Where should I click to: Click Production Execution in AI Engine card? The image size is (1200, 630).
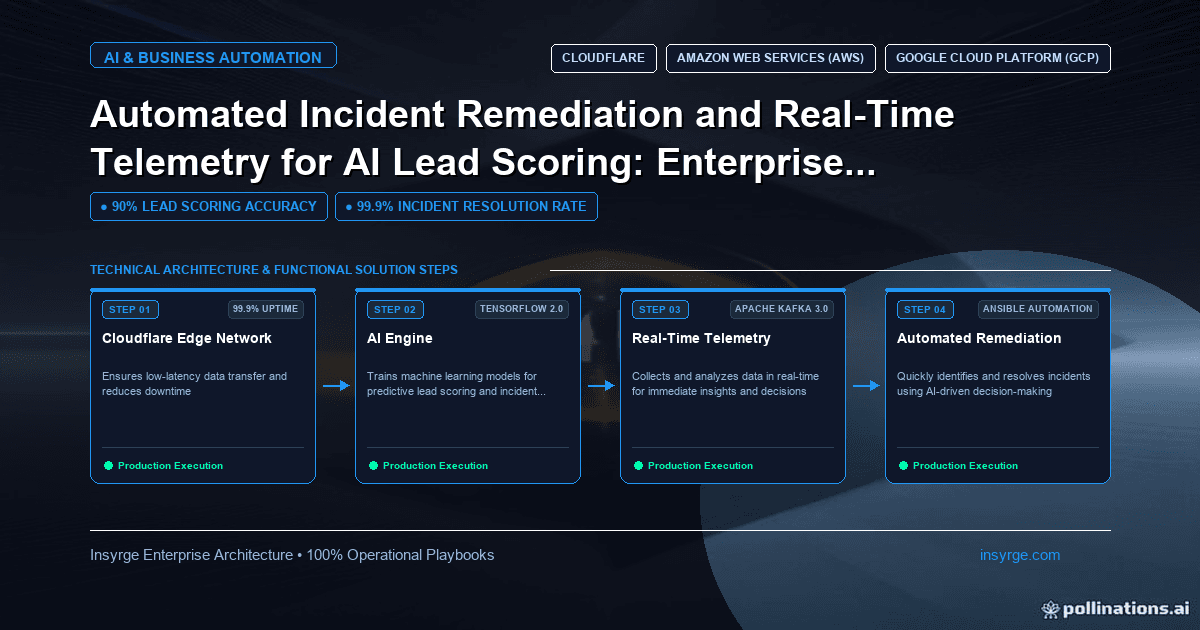pos(435,466)
